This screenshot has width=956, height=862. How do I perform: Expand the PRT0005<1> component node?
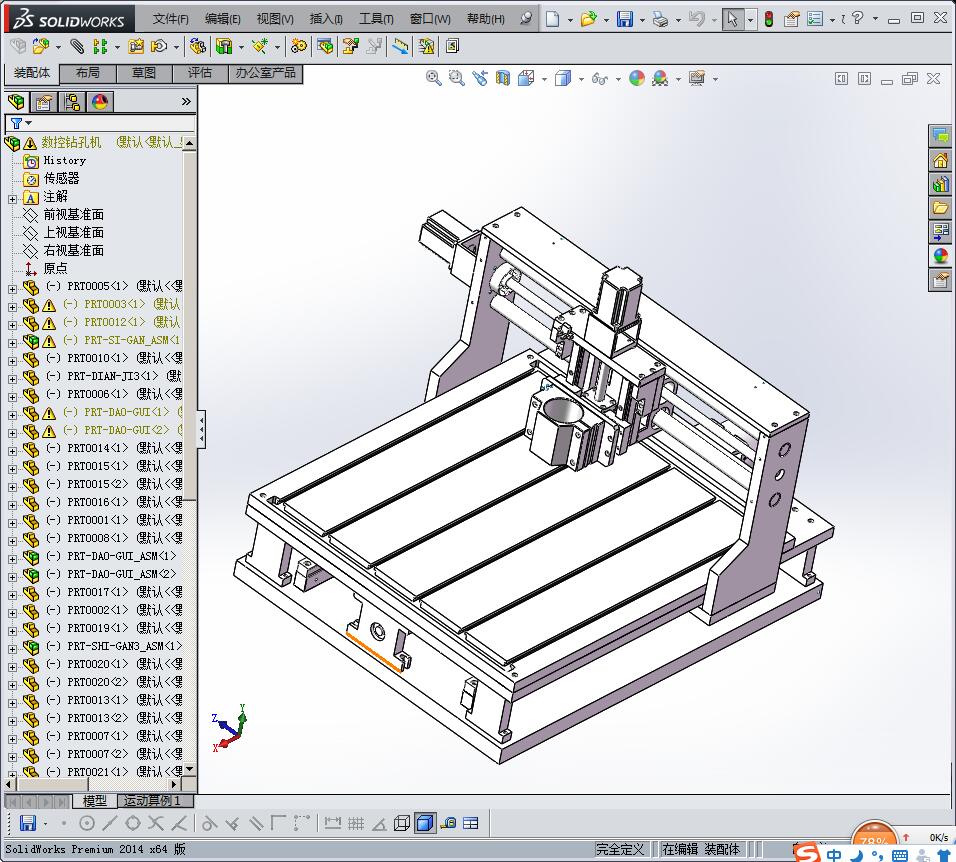tap(12, 287)
